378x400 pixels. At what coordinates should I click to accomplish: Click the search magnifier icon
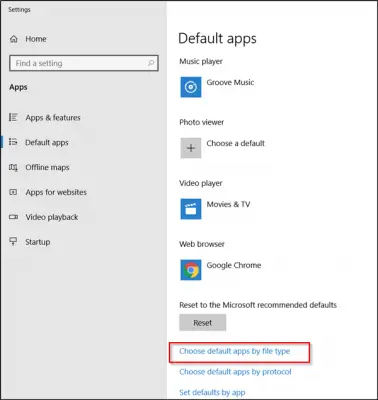click(151, 63)
